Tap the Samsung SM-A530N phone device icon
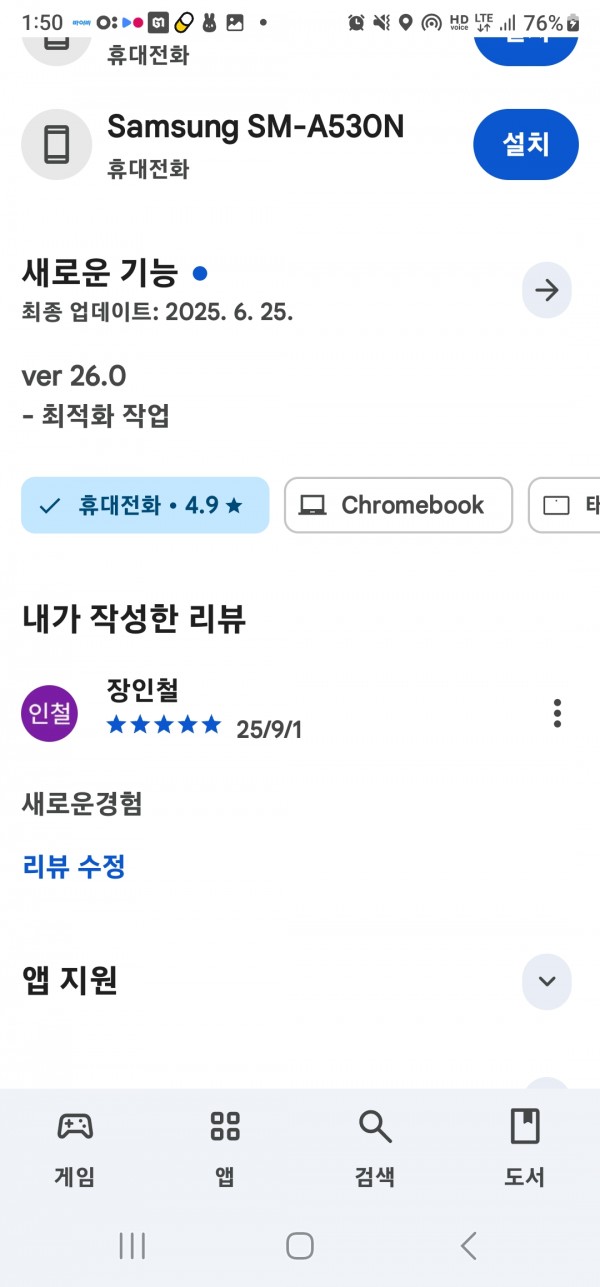600x1287 pixels. (57, 145)
